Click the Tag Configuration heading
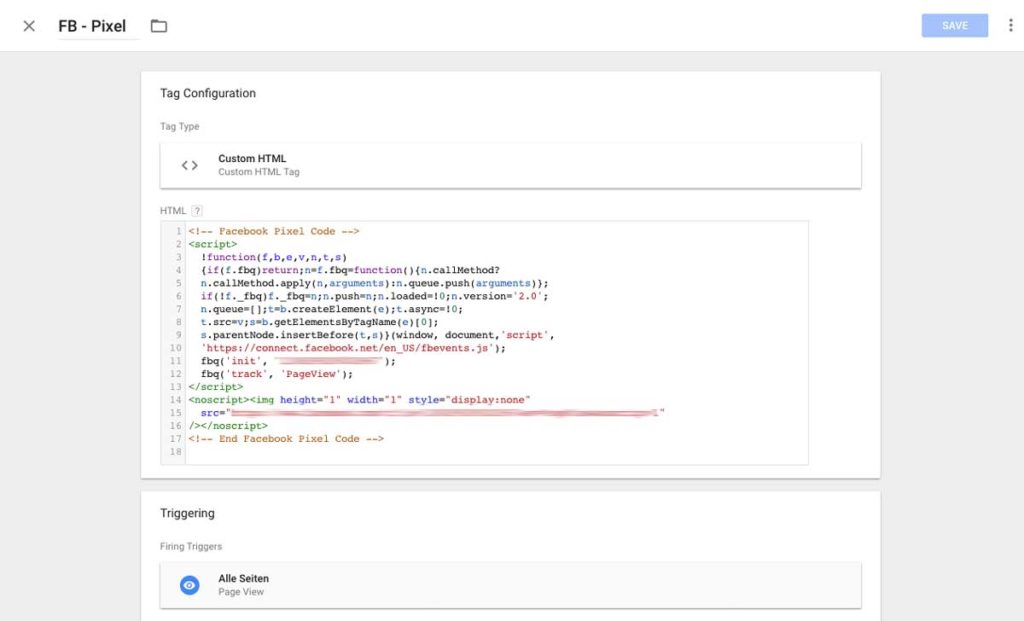This screenshot has width=1024, height=621. [x=208, y=93]
